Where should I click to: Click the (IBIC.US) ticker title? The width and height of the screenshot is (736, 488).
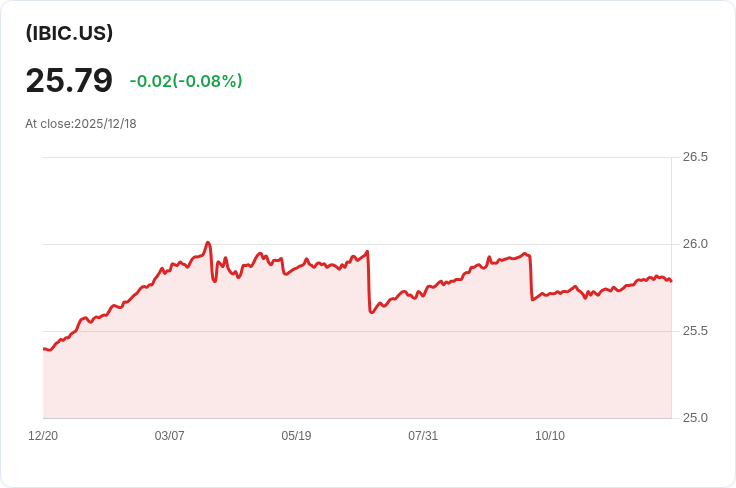click(x=69, y=33)
